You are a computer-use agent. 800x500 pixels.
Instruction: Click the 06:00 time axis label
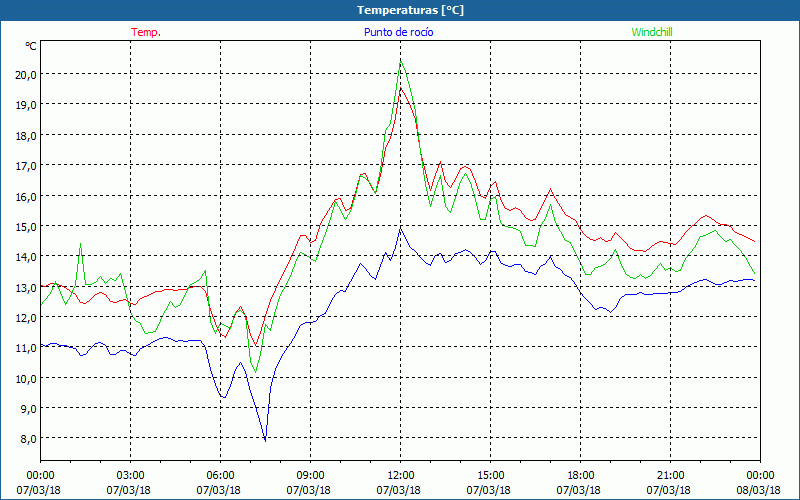220,475
